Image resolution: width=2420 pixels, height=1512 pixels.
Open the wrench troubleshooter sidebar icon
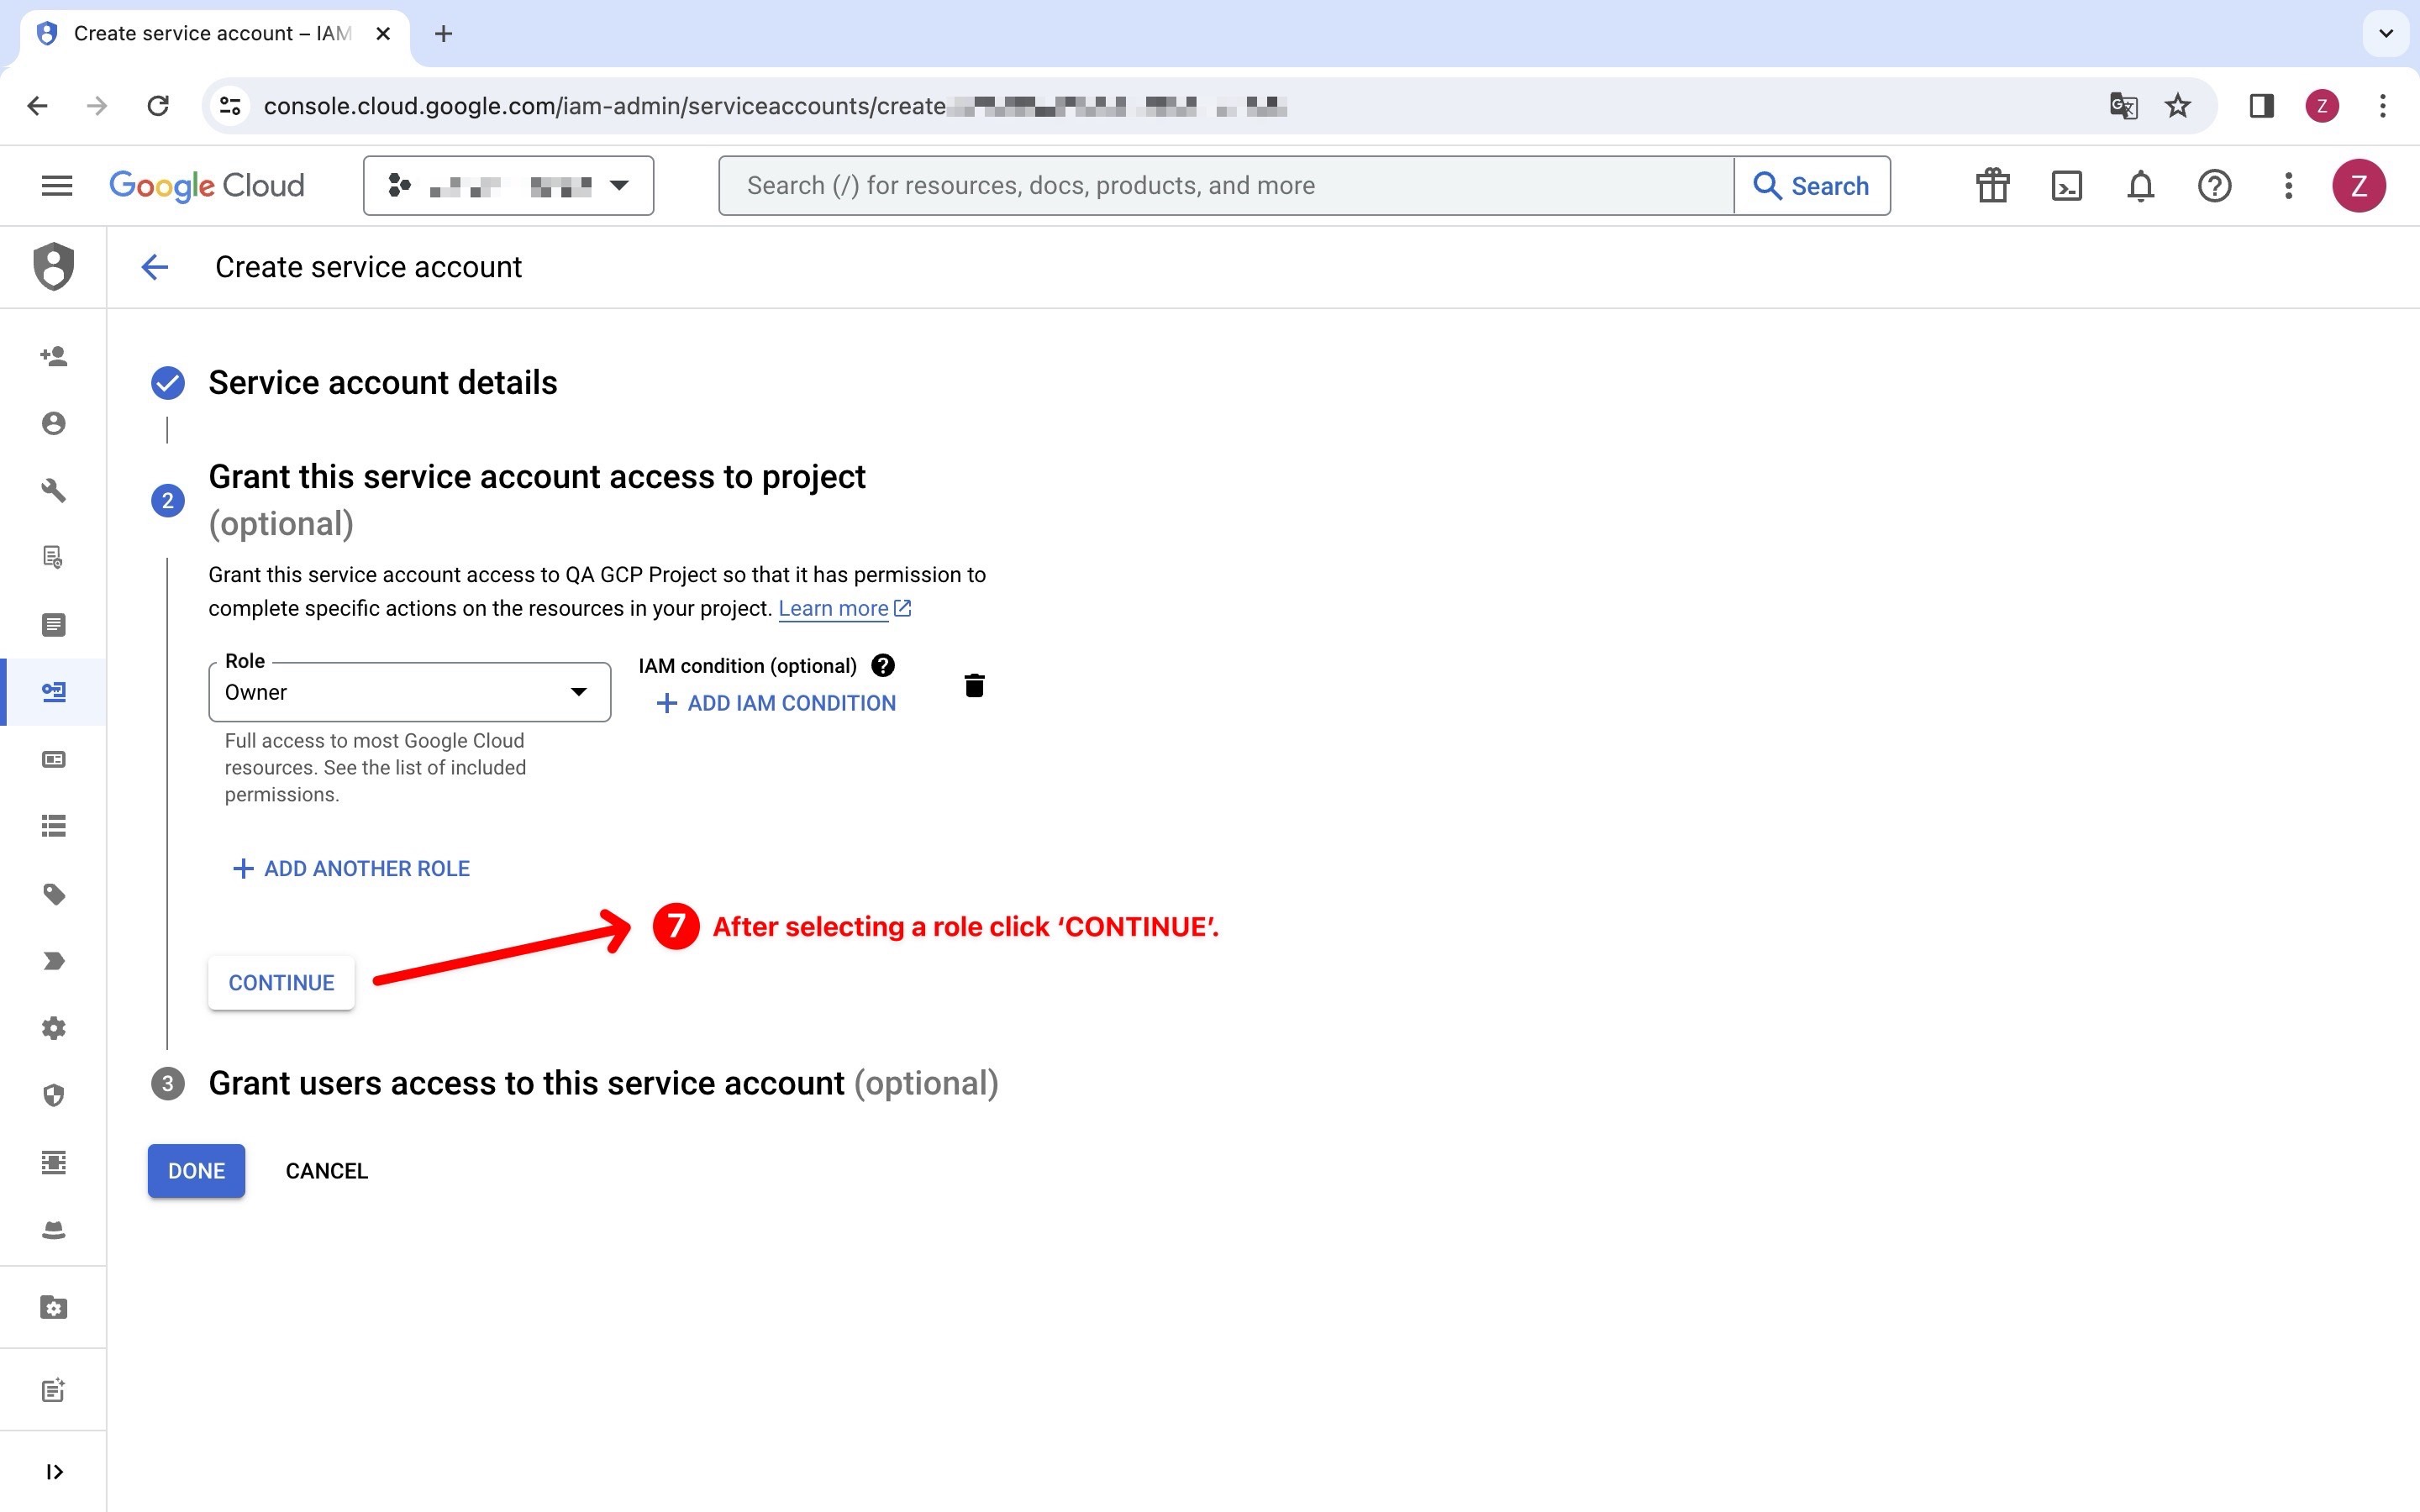(54, 490)
